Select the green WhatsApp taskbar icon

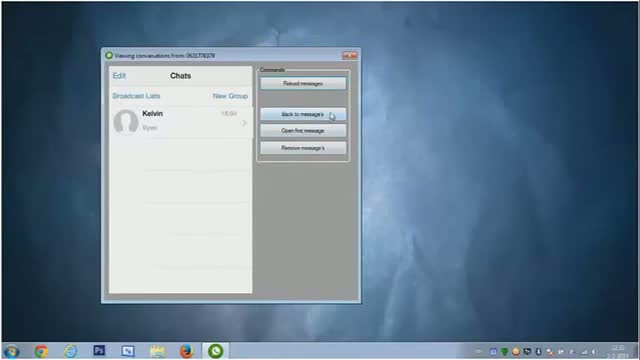(216, 351)
